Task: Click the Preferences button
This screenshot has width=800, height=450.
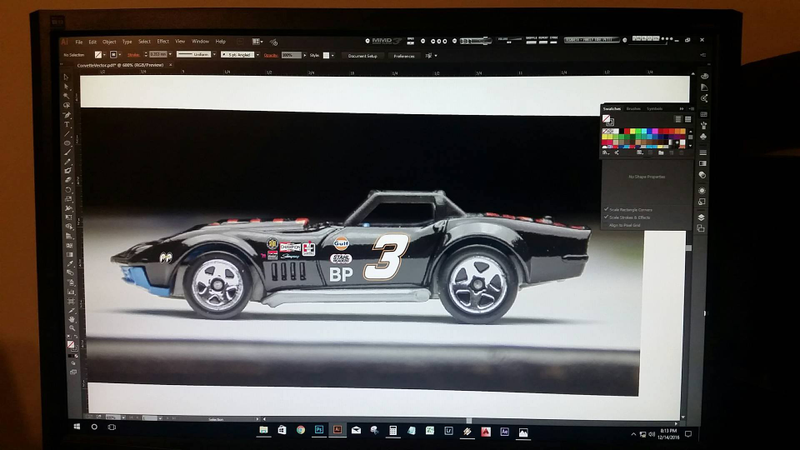Action: [404, 56]
